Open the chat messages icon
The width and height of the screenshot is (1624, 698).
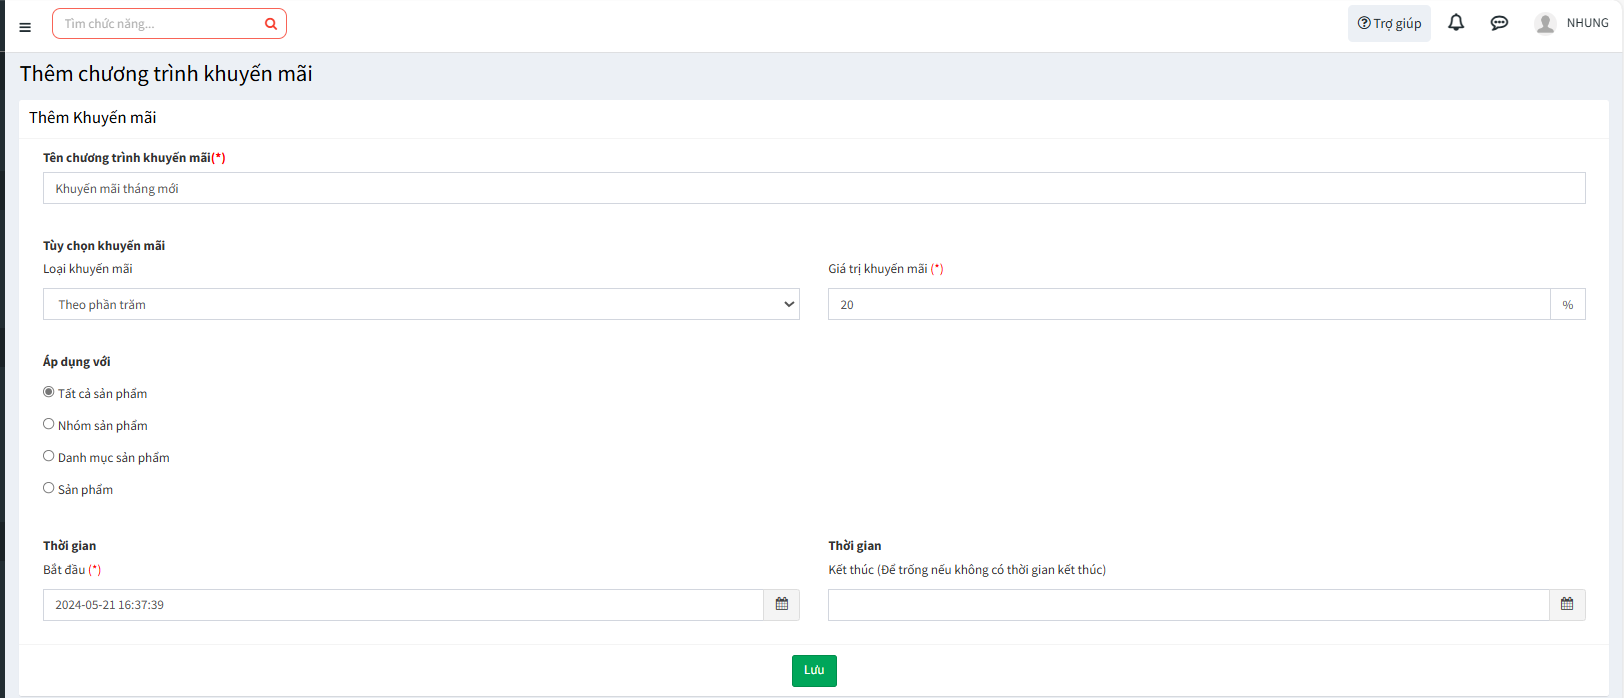tap(1499, 23)
